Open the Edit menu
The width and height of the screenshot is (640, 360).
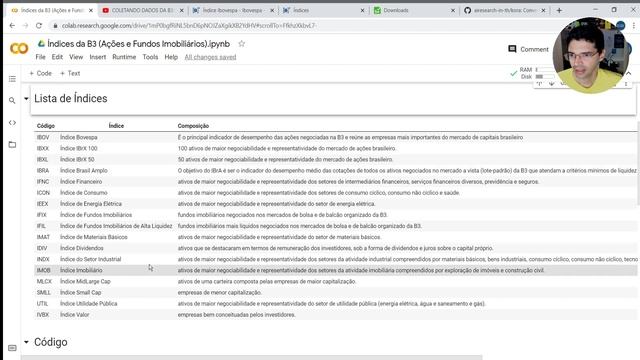coord(57,57)
